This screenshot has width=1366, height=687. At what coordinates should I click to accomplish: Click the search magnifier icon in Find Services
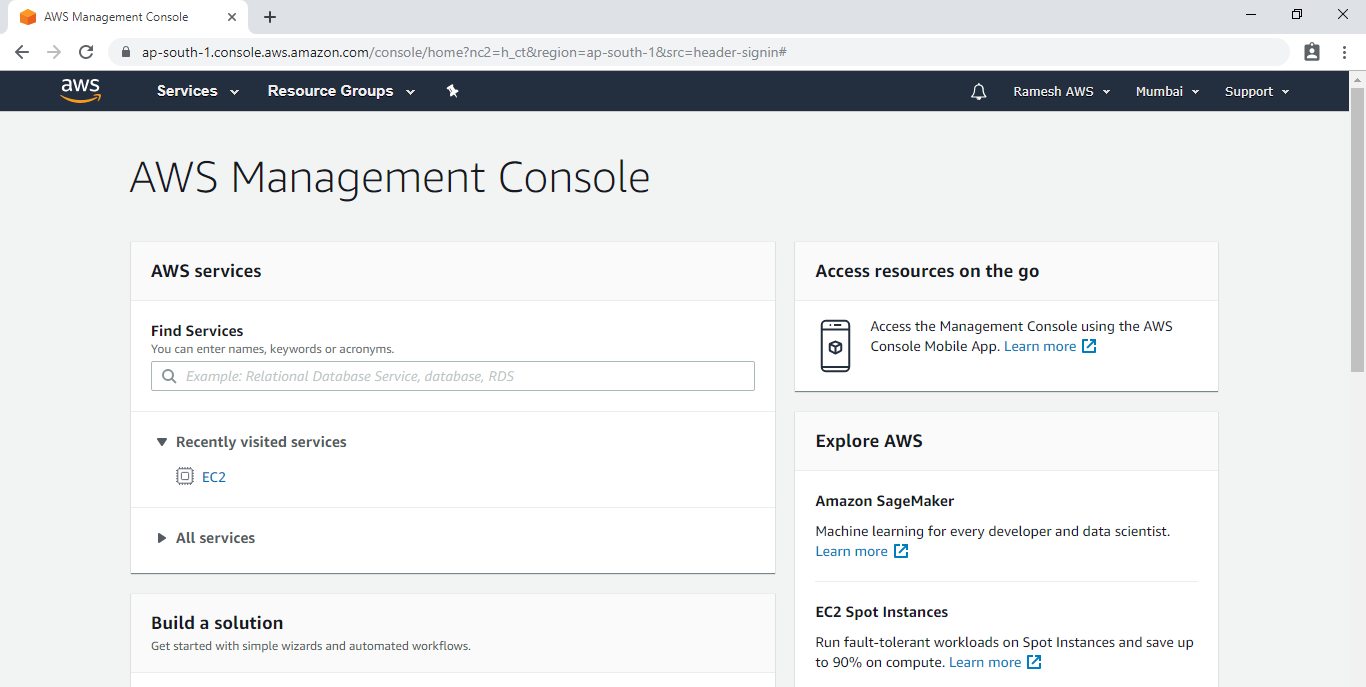click(x=169, y=377)
